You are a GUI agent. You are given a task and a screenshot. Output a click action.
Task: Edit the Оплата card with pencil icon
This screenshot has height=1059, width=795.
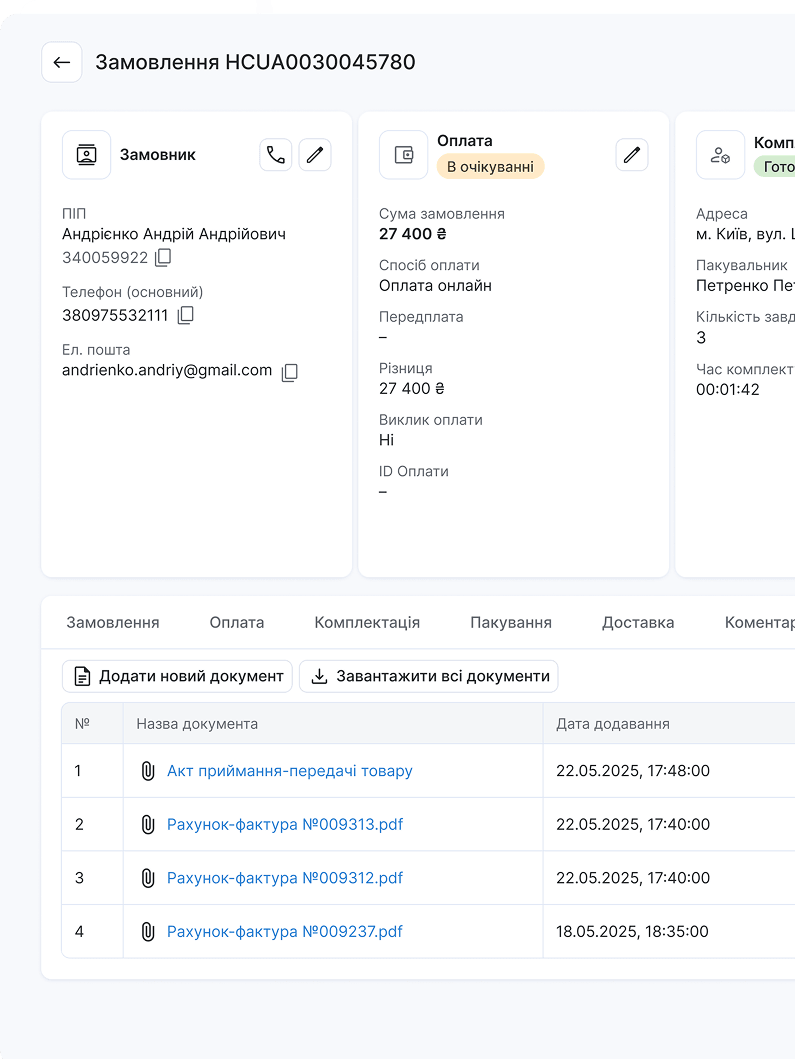632,155
